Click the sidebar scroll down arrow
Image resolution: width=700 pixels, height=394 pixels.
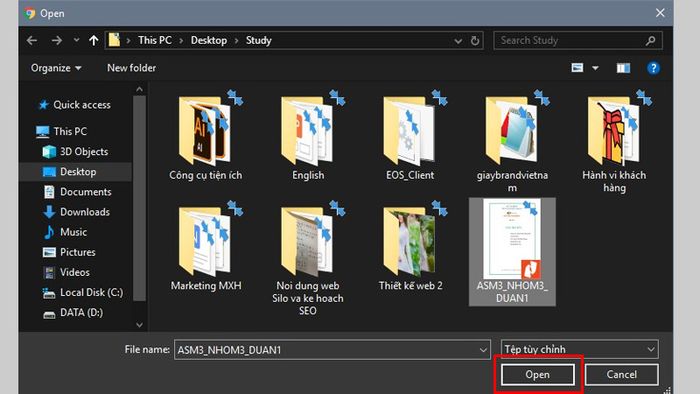click(x=139, y=325)
